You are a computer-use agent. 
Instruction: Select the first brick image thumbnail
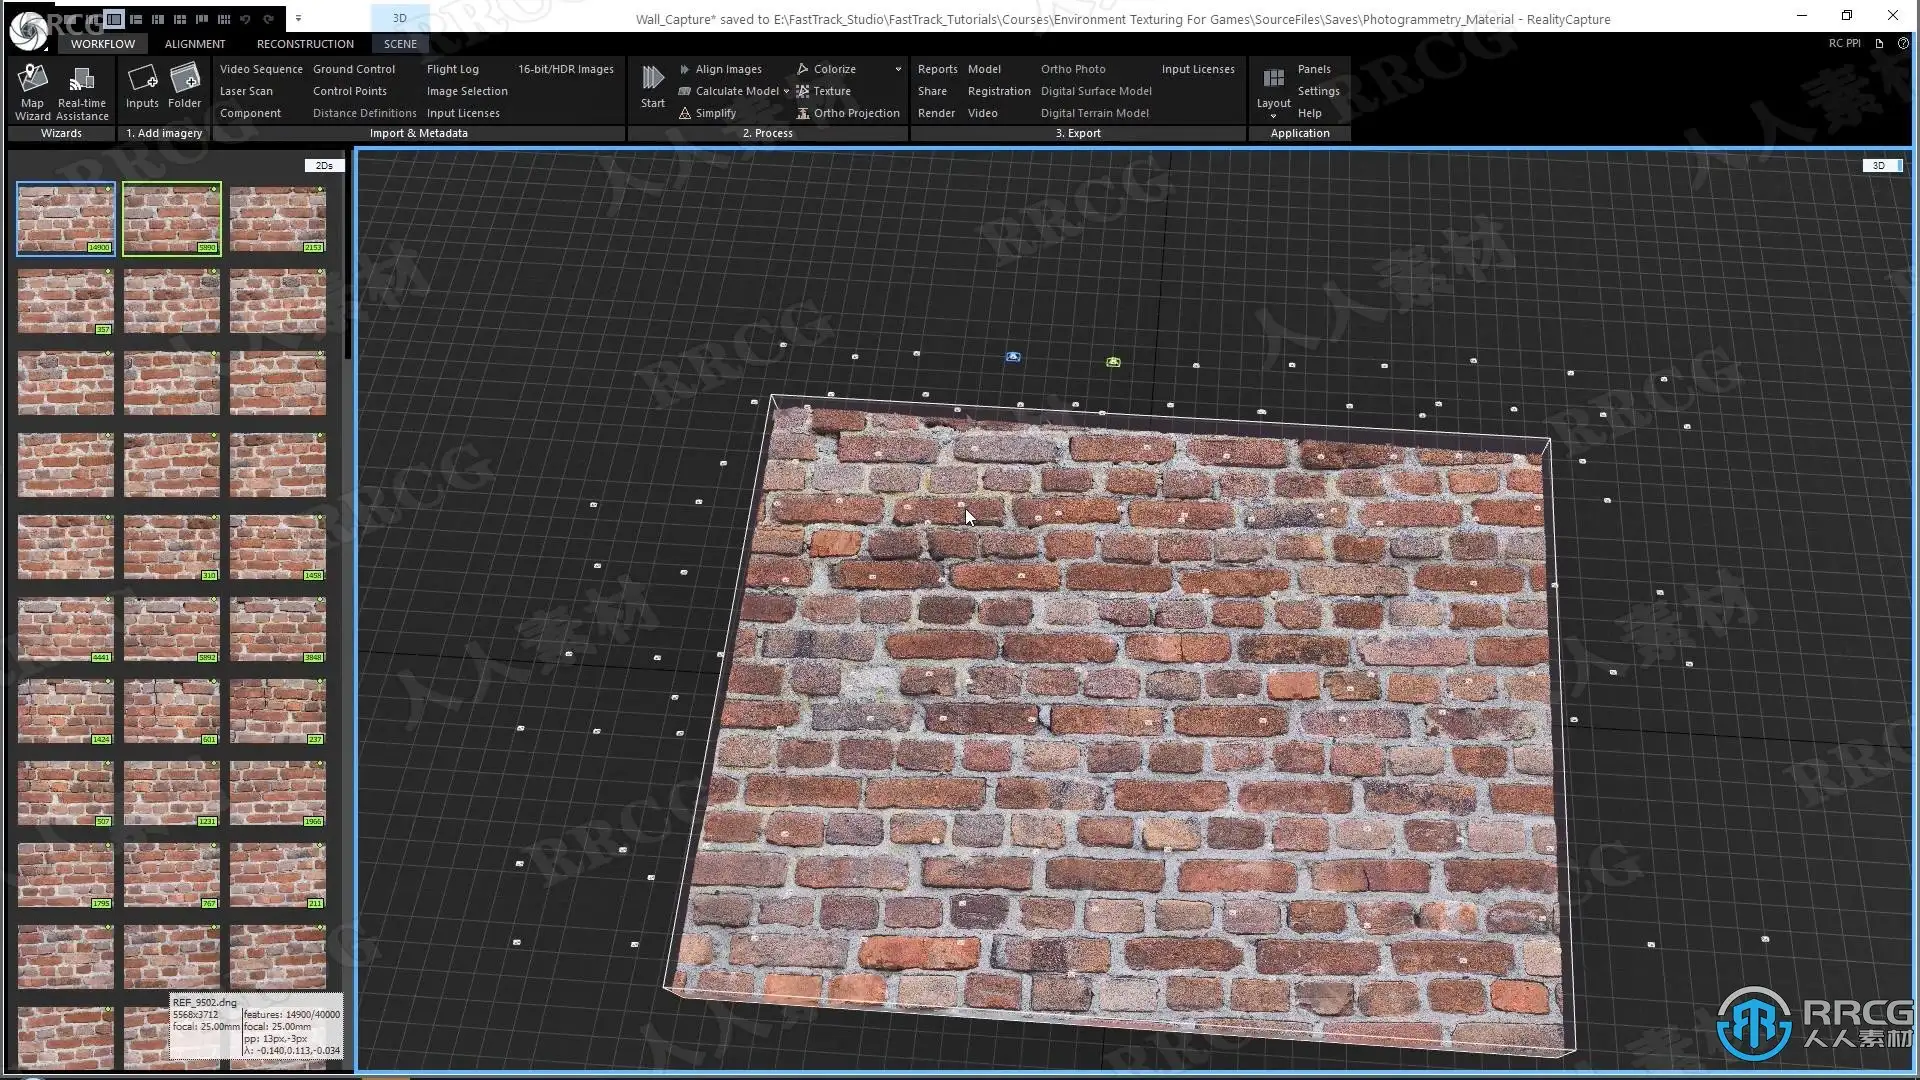pos(66,218)
